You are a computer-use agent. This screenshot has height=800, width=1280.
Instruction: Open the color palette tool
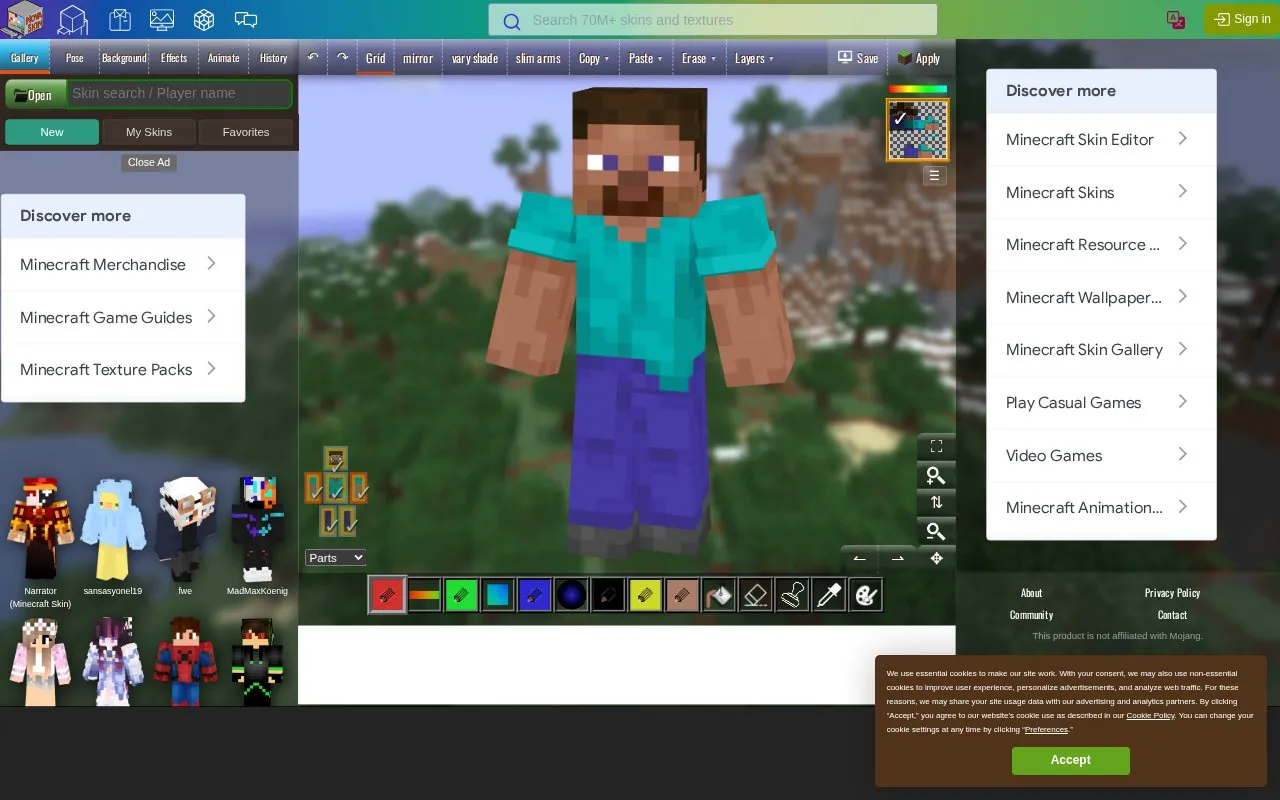coord(866,595)
